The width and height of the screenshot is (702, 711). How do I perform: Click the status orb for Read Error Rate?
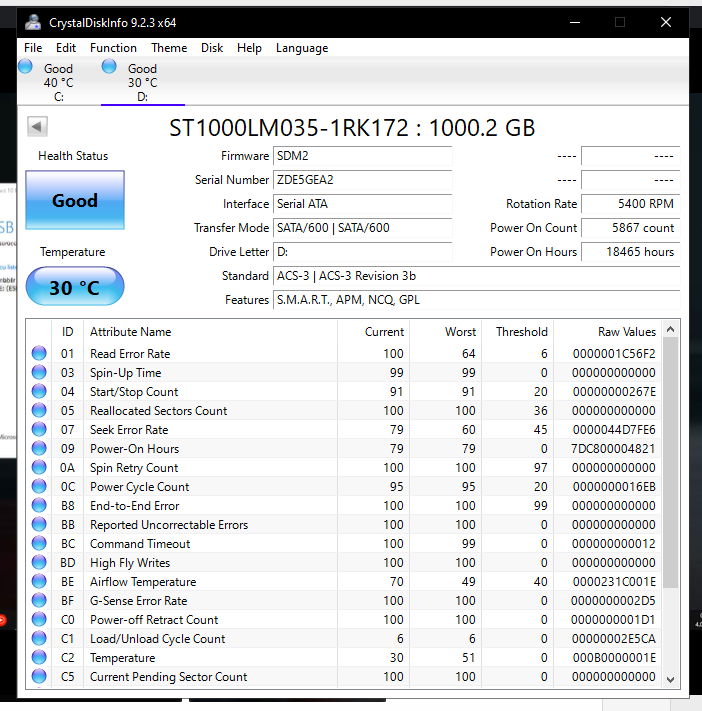coord(39,353)
